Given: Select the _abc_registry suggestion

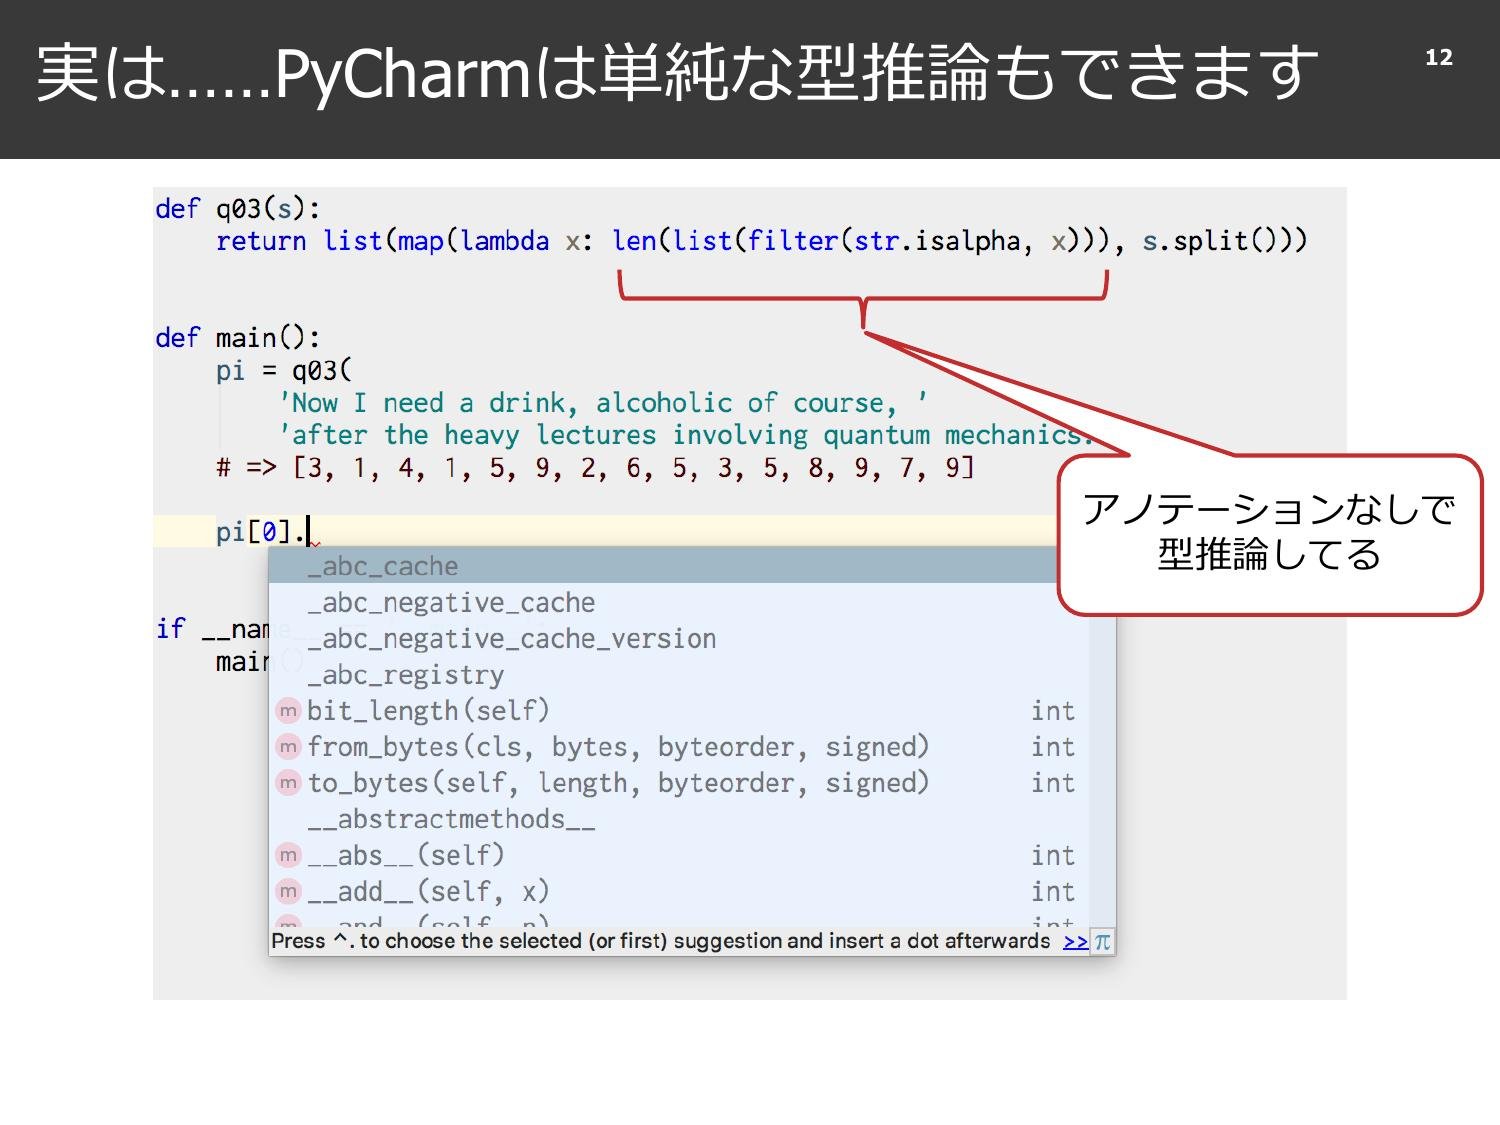Looking at the screenshot, I should click(x=405, y=674).
